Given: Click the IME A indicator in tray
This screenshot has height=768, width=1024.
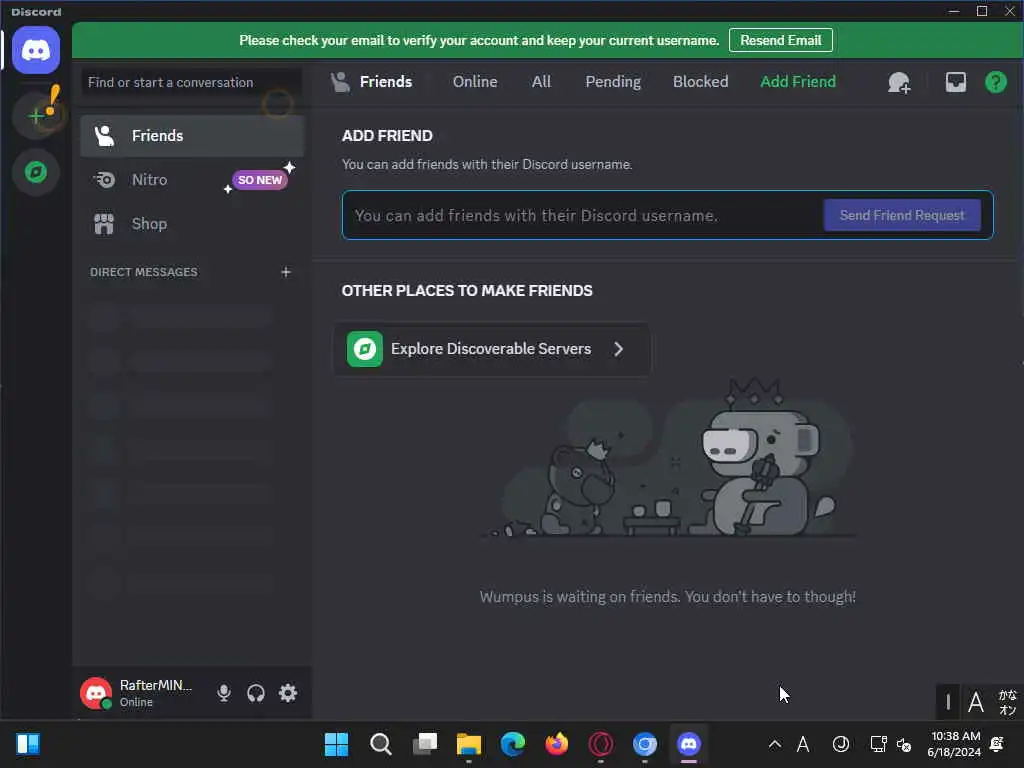Looking at the screenshot, I should [x=803, y=744].
